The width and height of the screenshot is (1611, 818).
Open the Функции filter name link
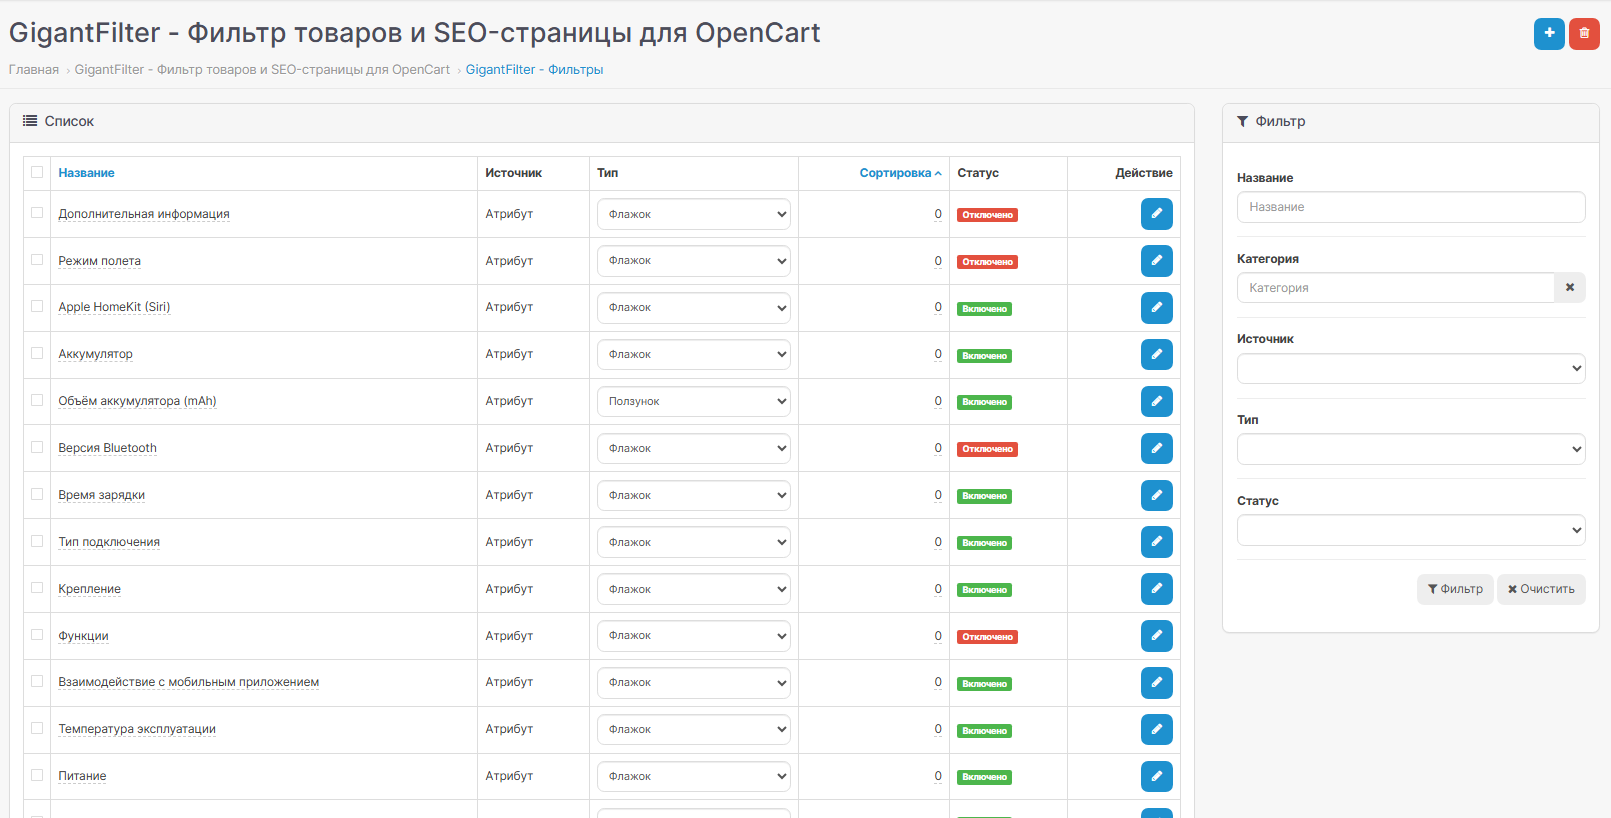[83, 636]
